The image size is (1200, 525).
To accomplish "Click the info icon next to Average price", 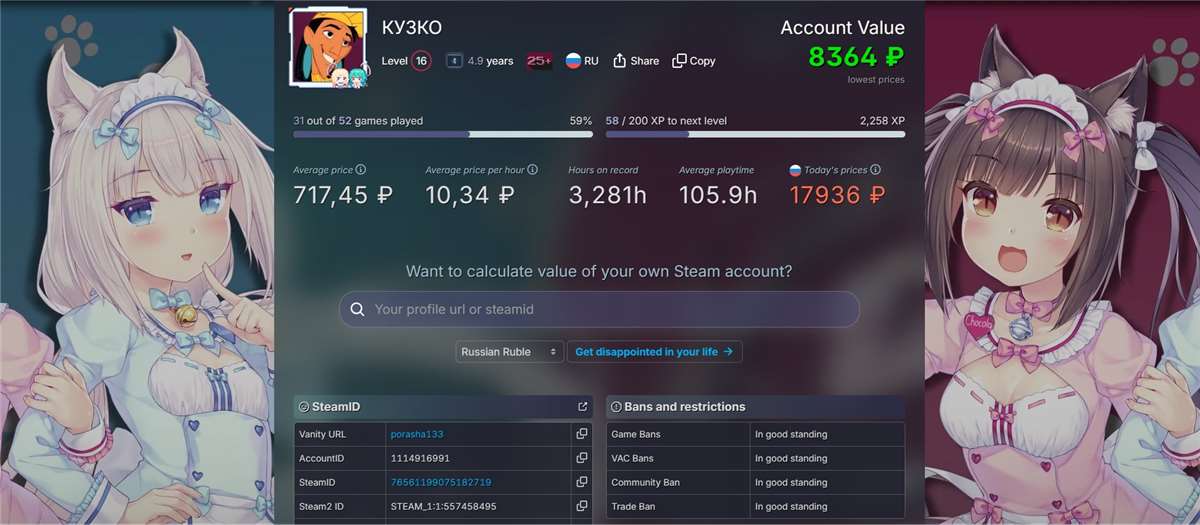I will pyautogui.click(x=361, y=170).
